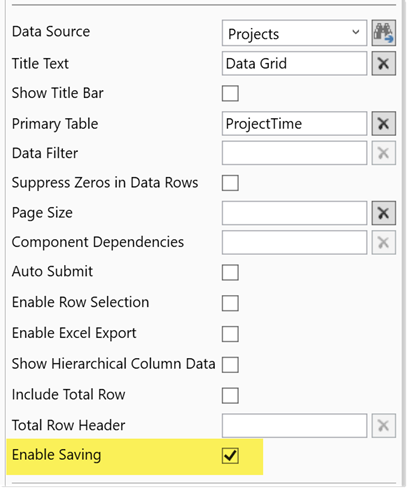This screenshot has width=408, height=489.
Task: Uncheck the Enable Saving checkbox
Action: pos(230,456)
